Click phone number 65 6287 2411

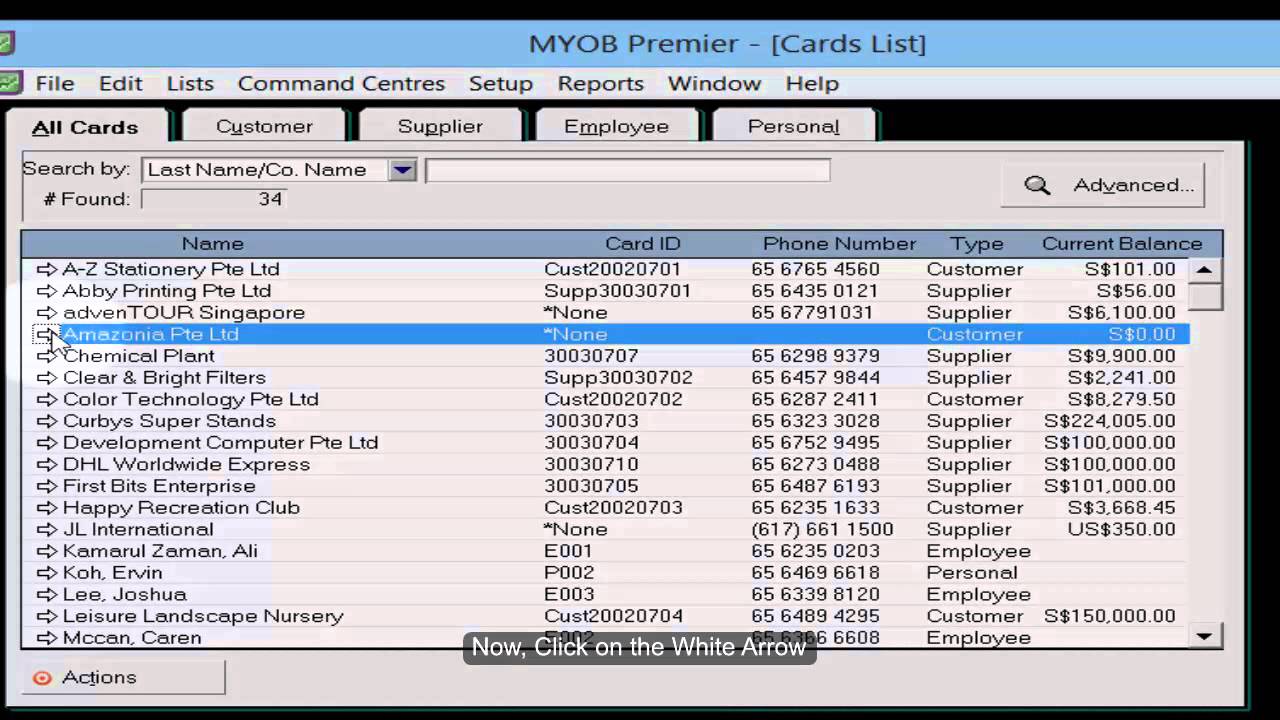[816, 400]
